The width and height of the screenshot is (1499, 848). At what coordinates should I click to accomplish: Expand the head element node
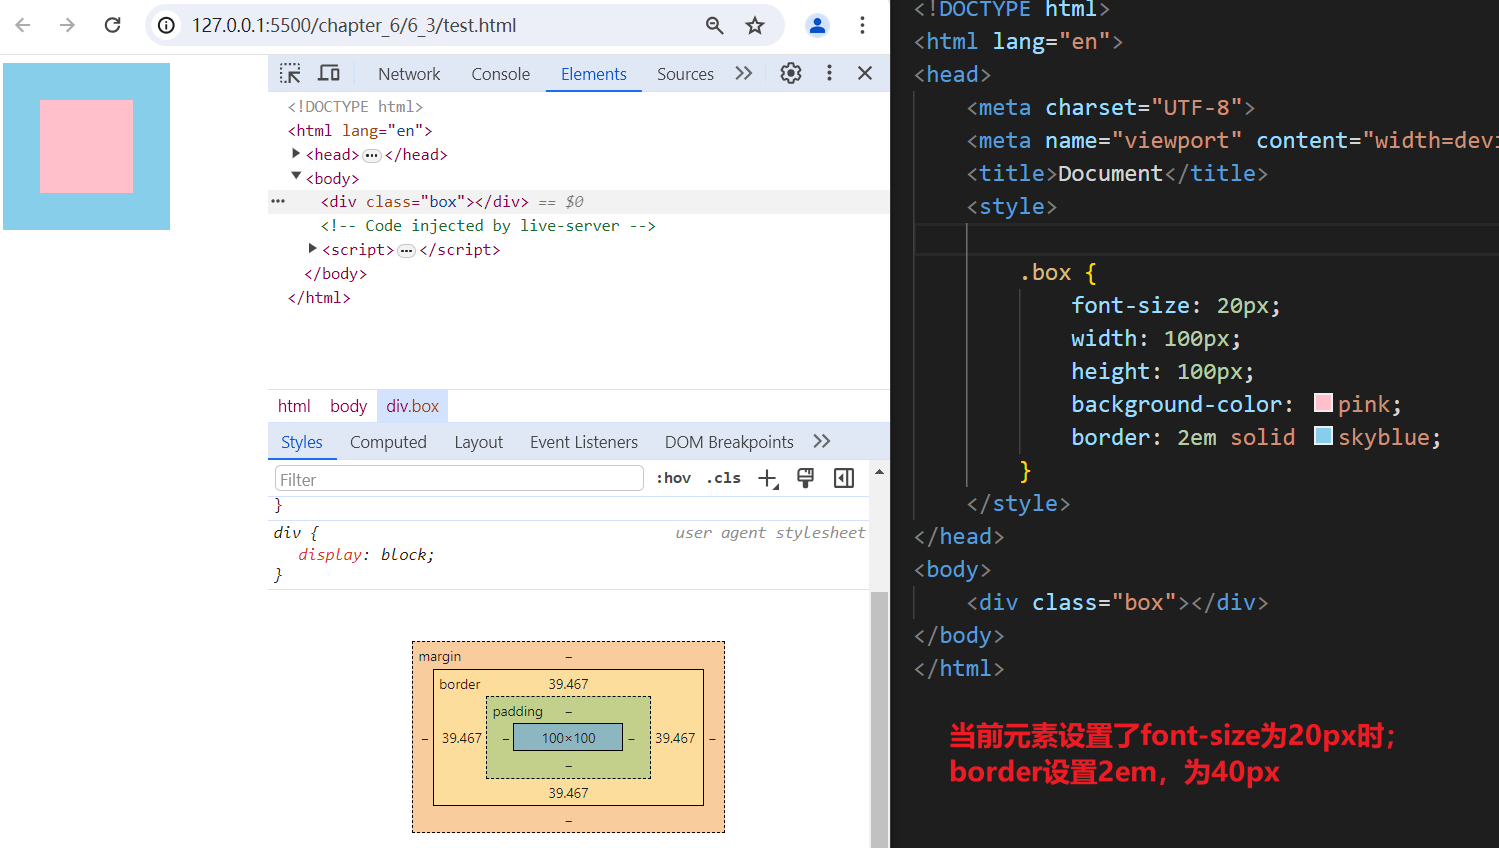tap(296, 153)
